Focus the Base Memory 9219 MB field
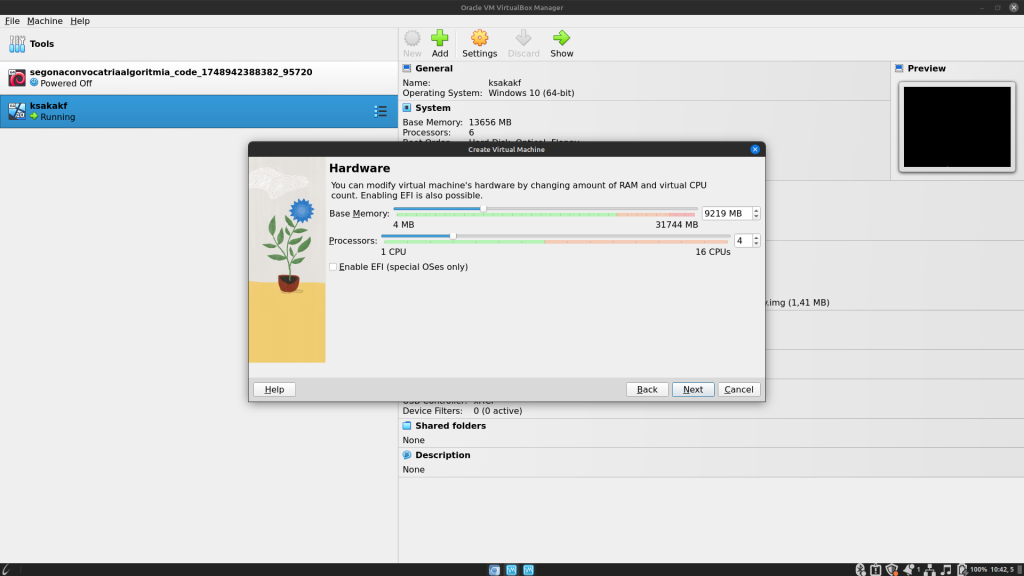 (x=726, y=214)
